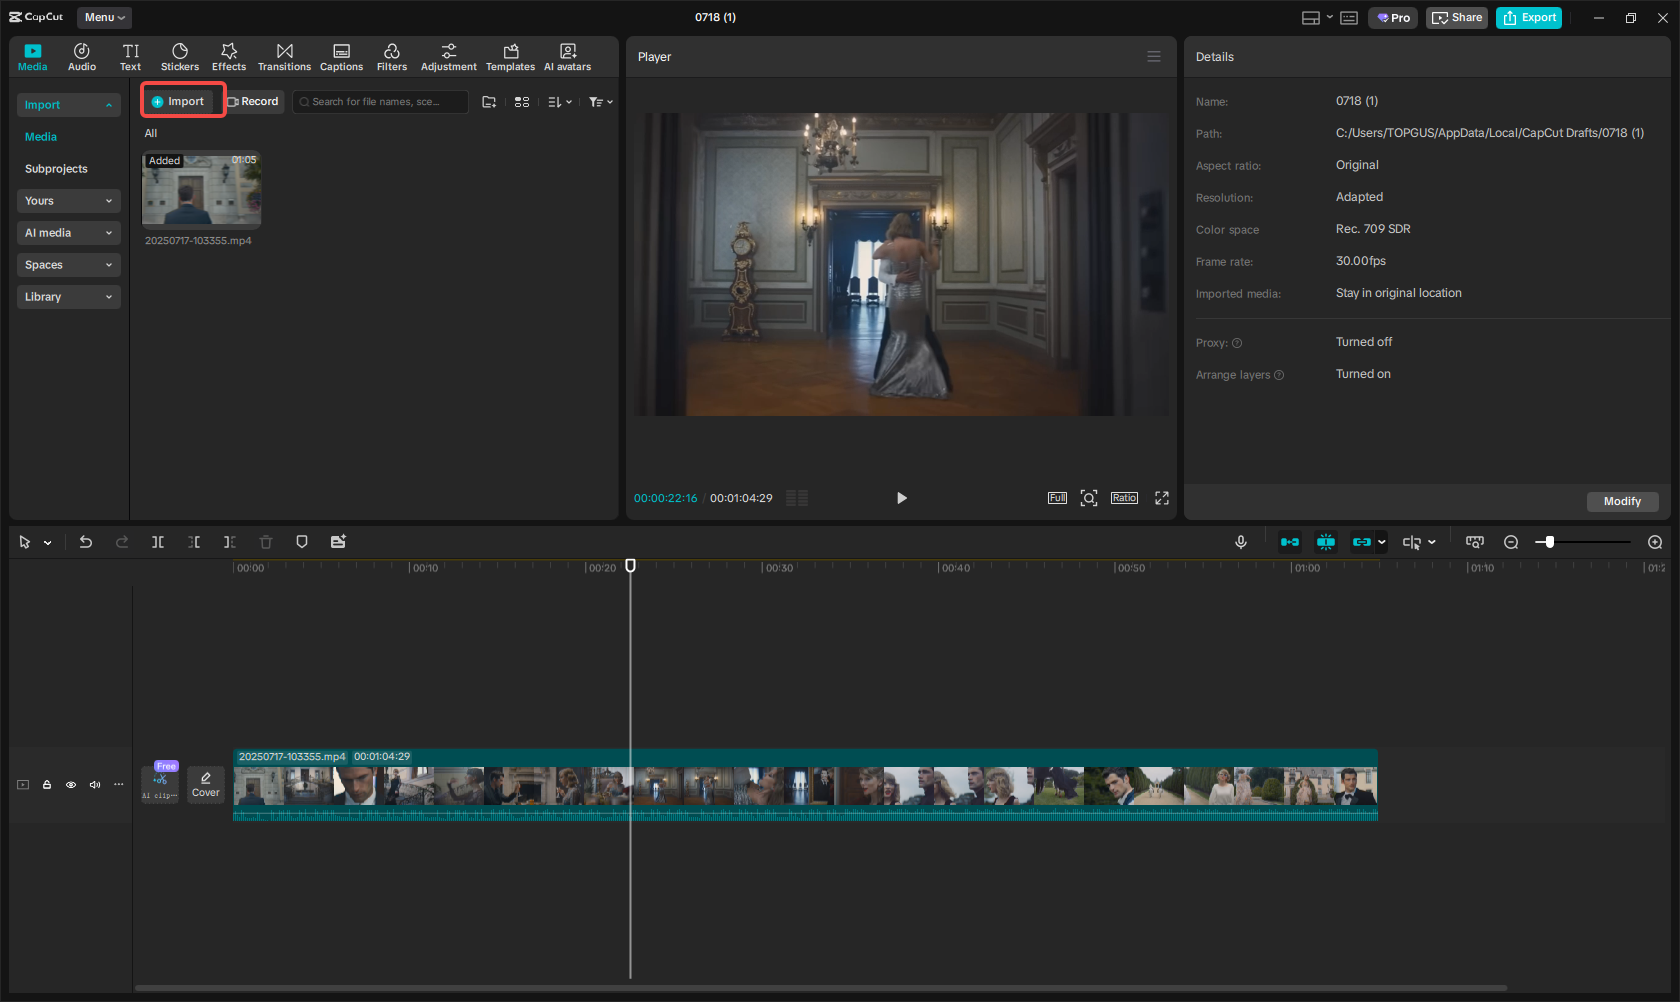Click the timeline zoom slider handle
1680x1002 pixels.
tap(1549, 542)
